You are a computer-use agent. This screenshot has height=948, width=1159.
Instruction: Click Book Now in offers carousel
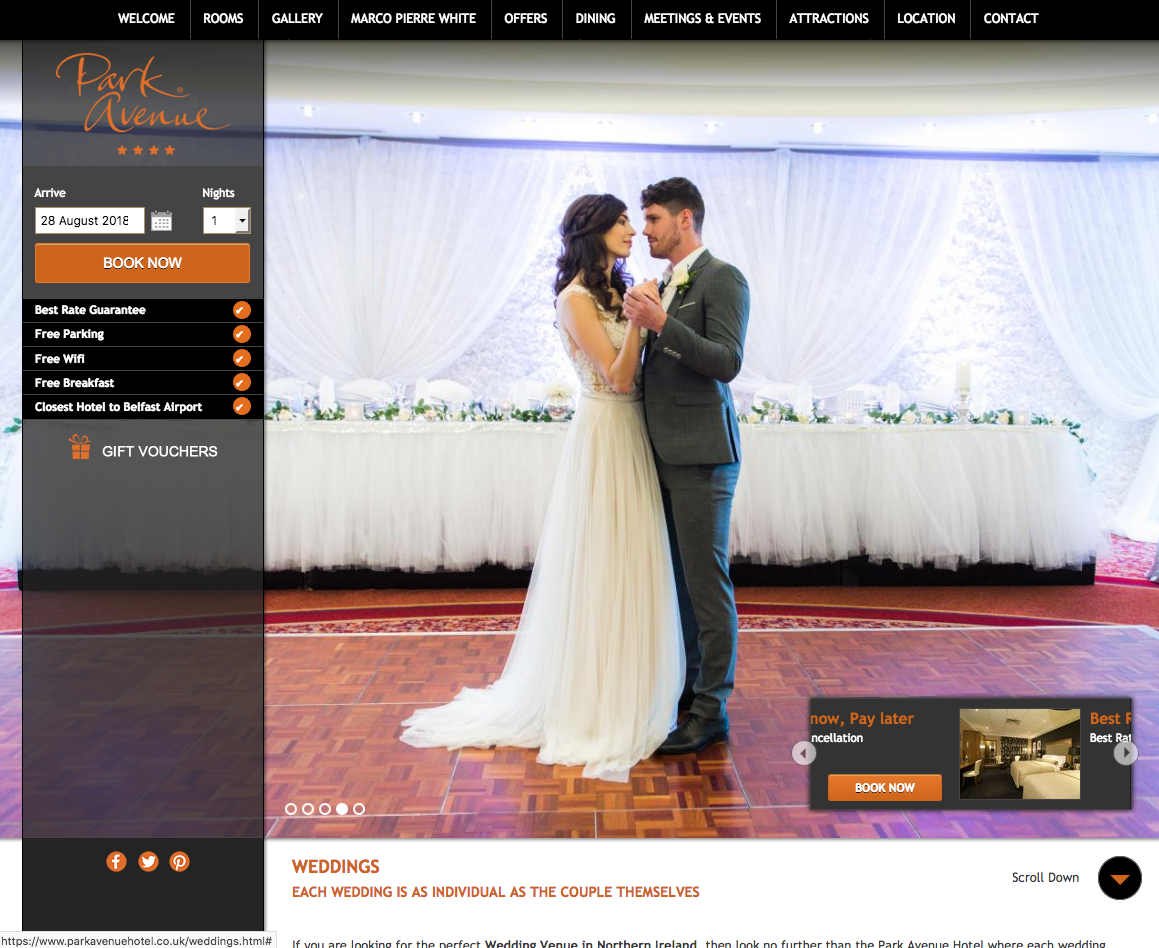pos(884,788)
